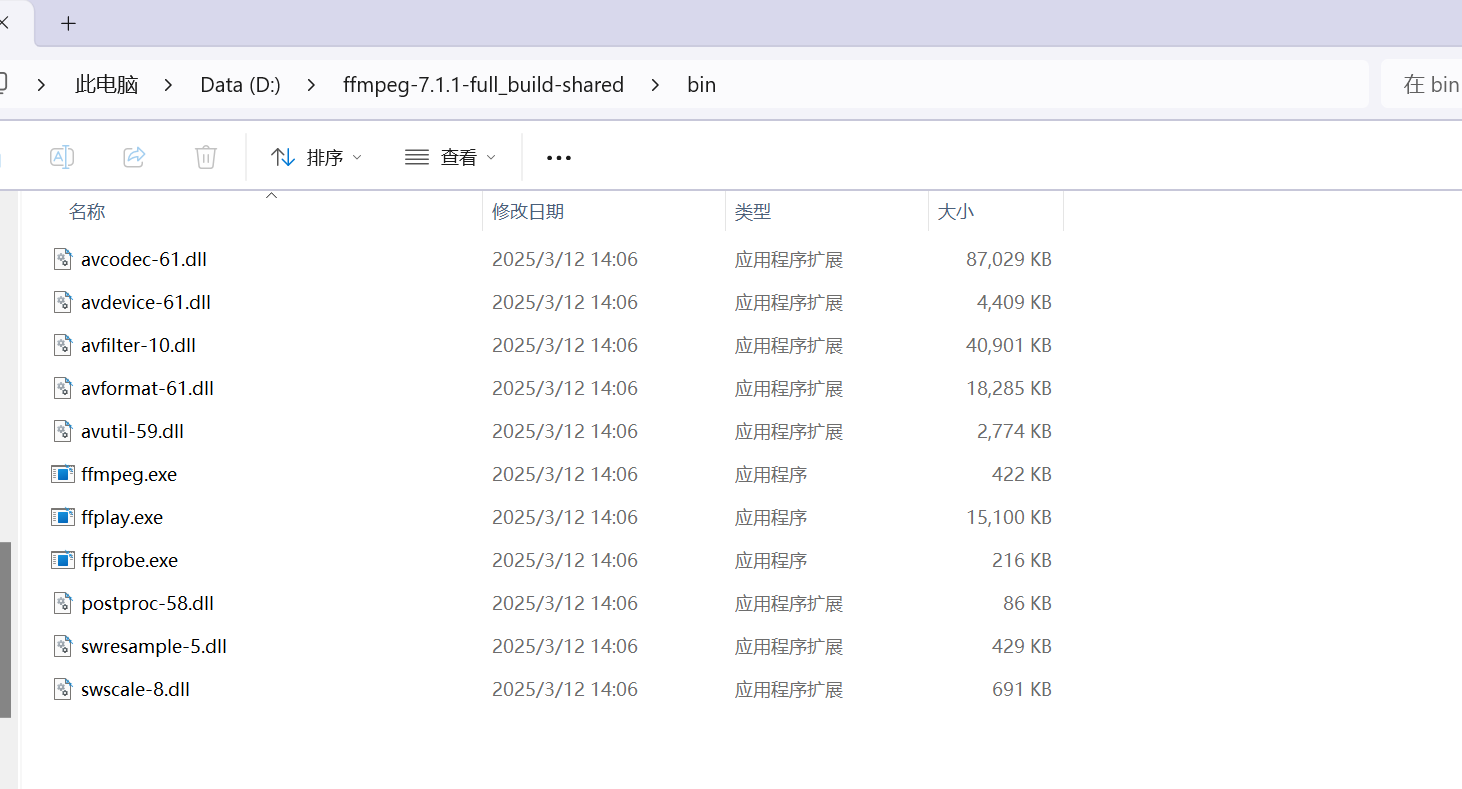Click the search box labeled 在 bin
The image size is (1462, 789).
pos(1421,84)
